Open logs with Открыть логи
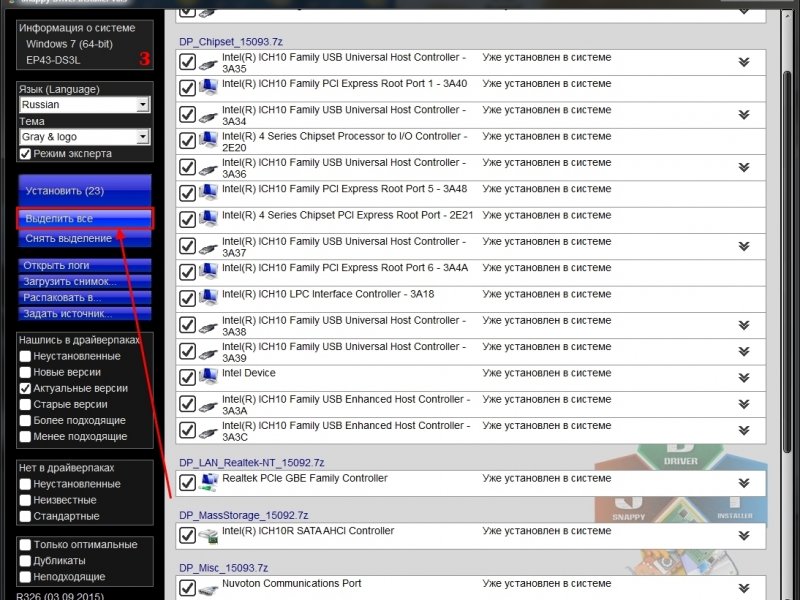This screenshot has width=800, height=600. [85, 265]
